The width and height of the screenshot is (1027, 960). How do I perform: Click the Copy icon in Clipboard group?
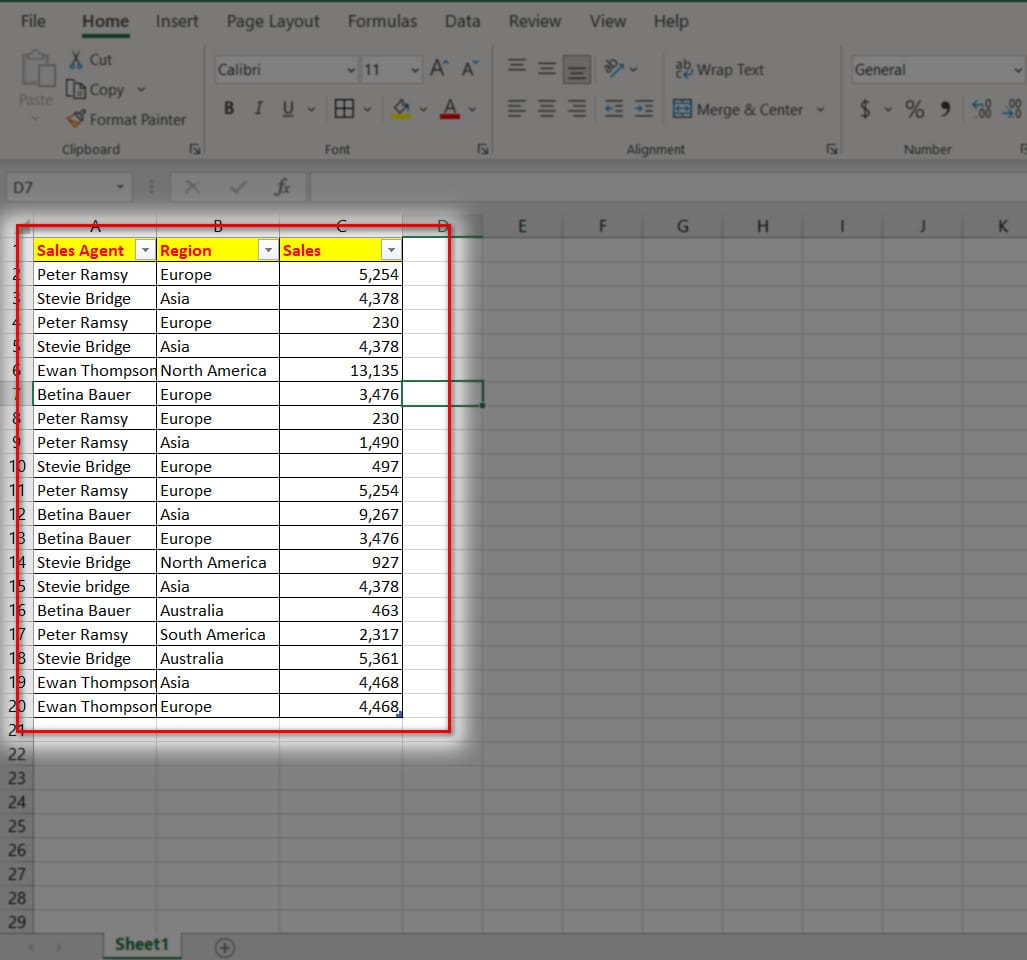coord(76,90)
